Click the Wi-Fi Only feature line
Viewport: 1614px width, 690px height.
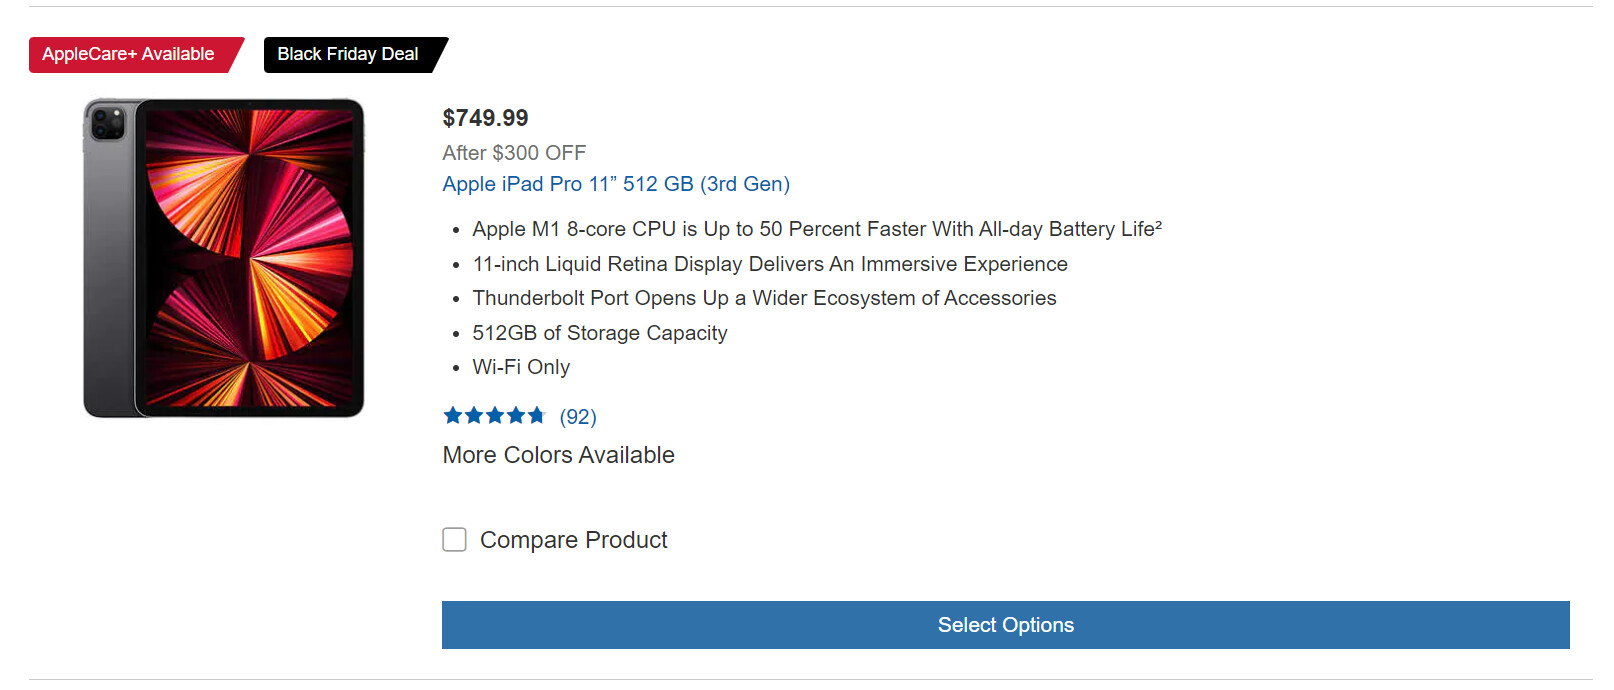(x=521, y=367)
